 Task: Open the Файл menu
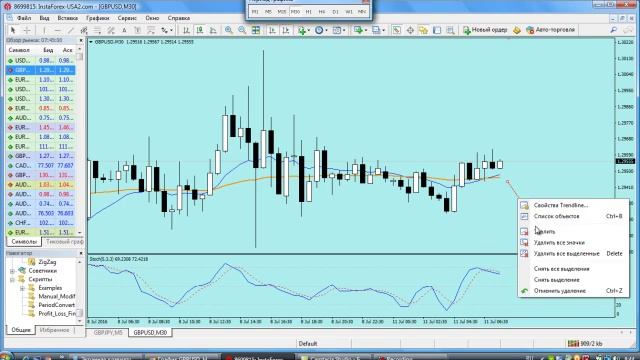click(x=24, y=18)
